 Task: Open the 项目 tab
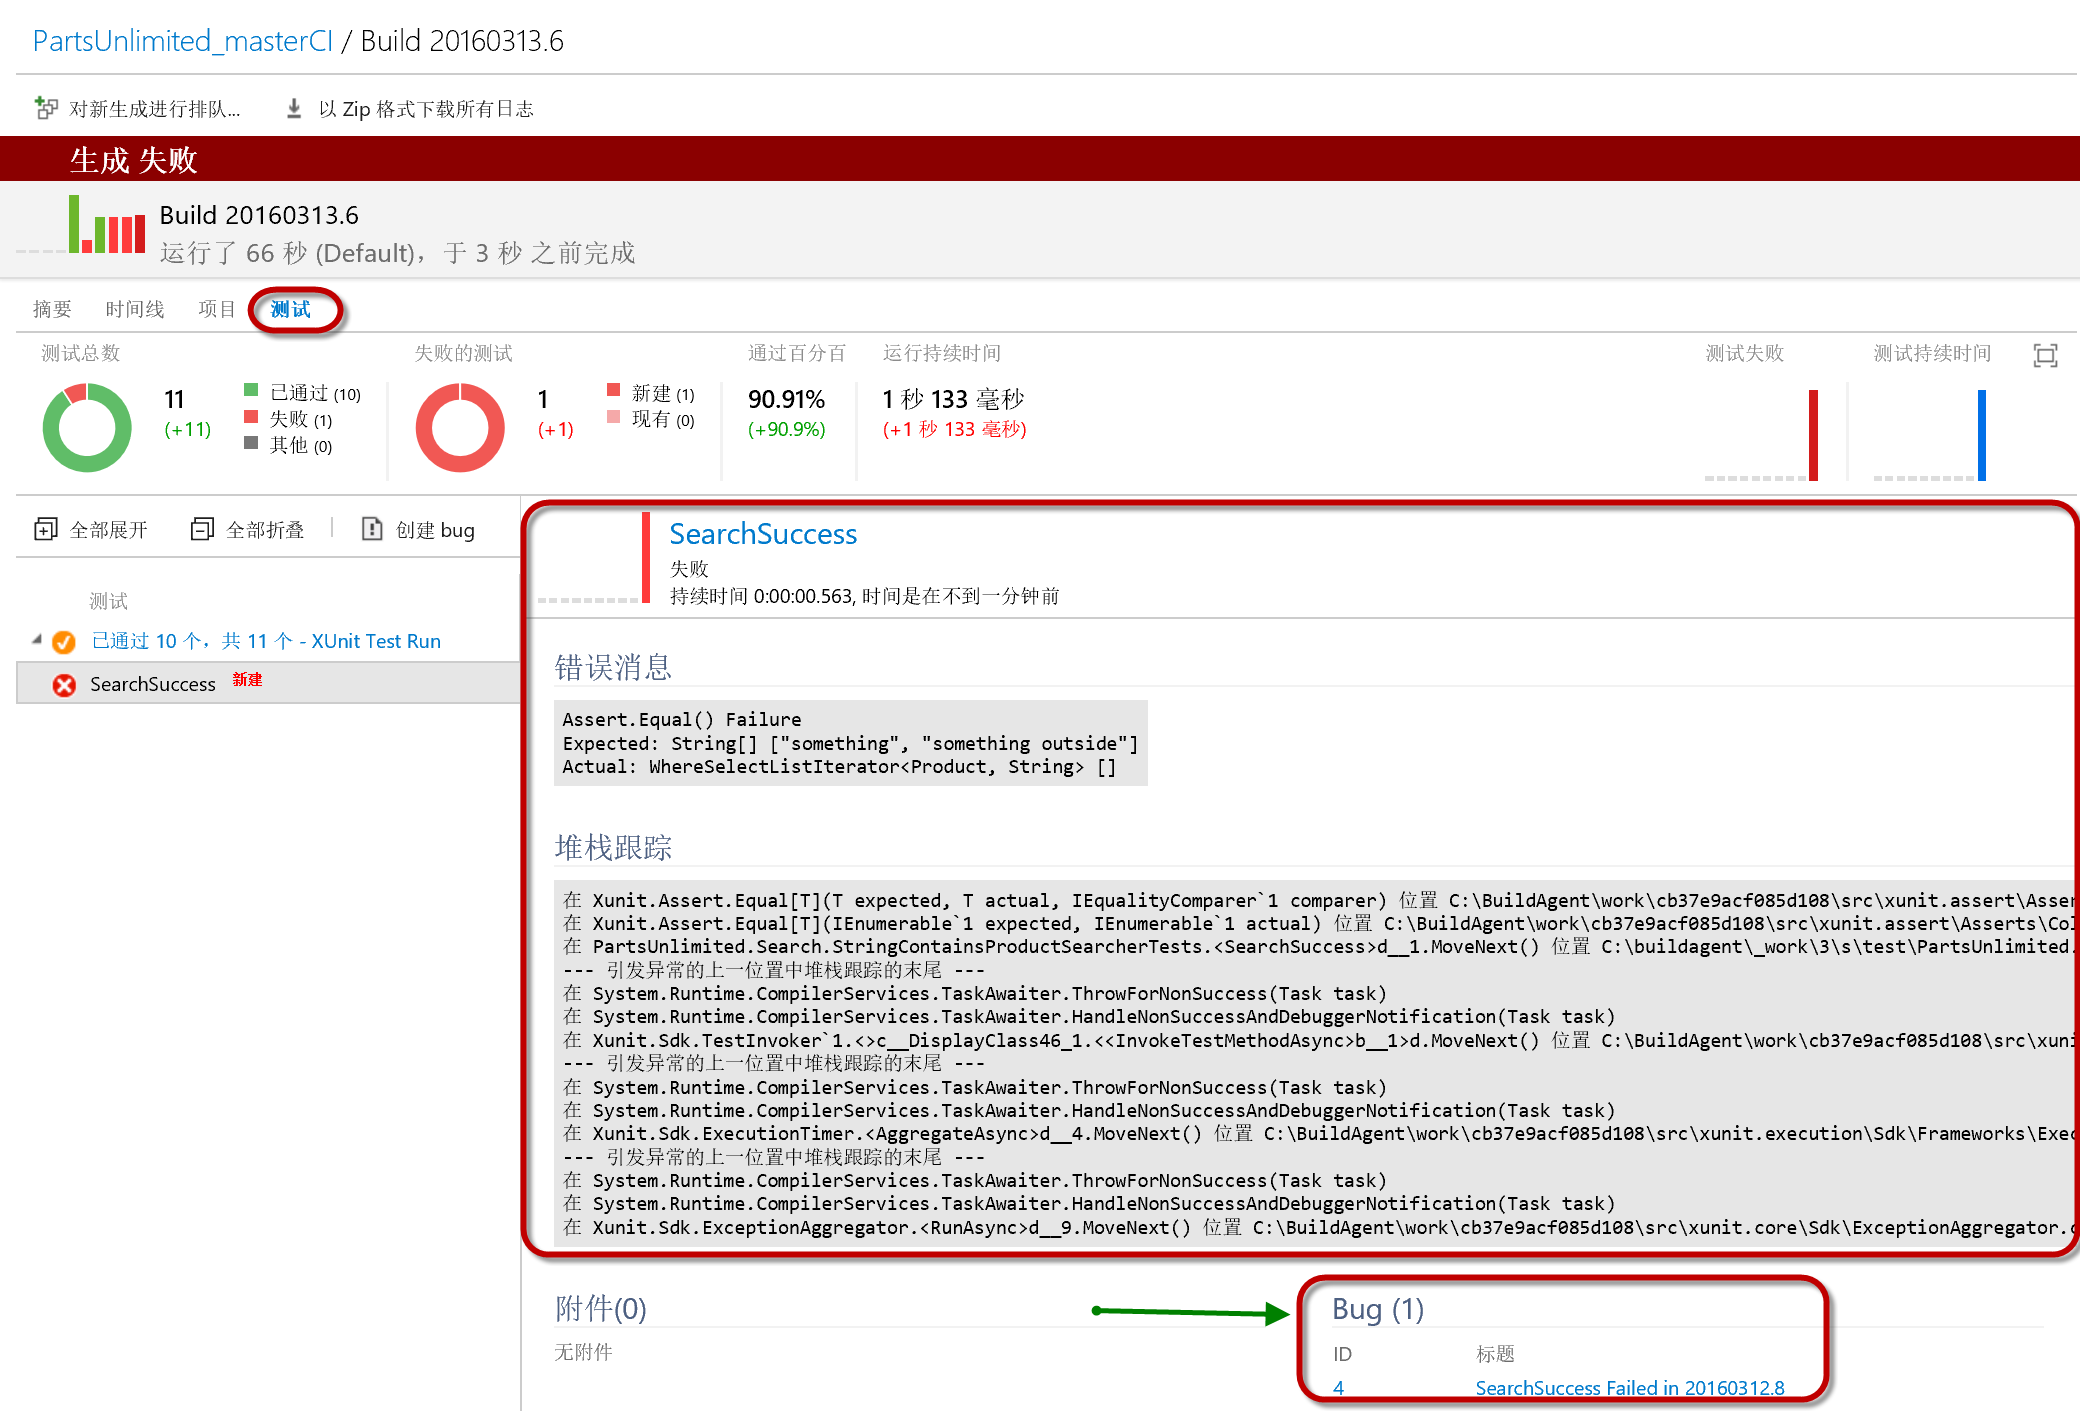pyautogui.click(x=216, y=309)
